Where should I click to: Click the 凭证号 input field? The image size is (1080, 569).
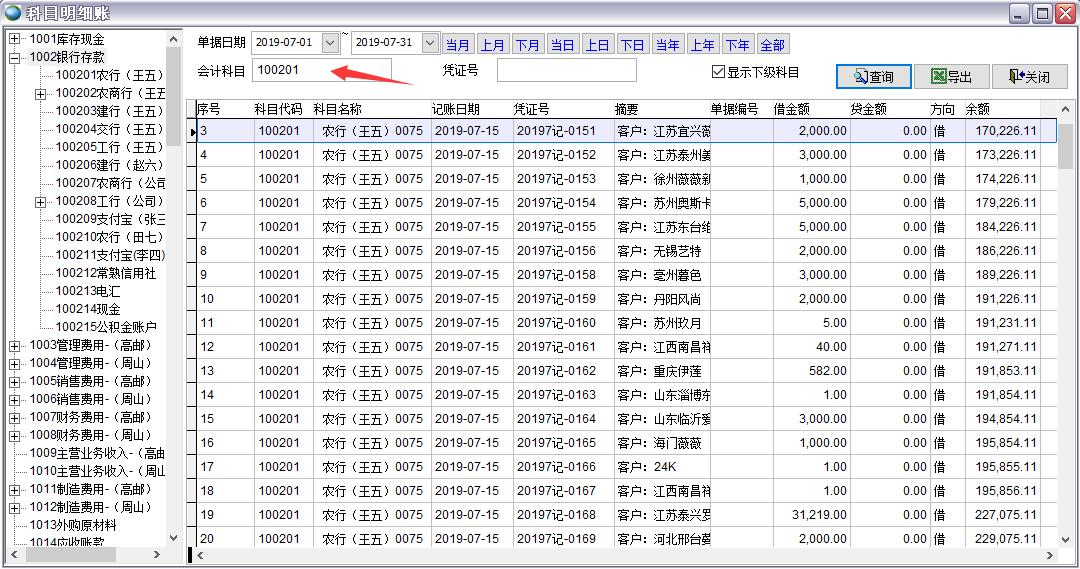566,70
